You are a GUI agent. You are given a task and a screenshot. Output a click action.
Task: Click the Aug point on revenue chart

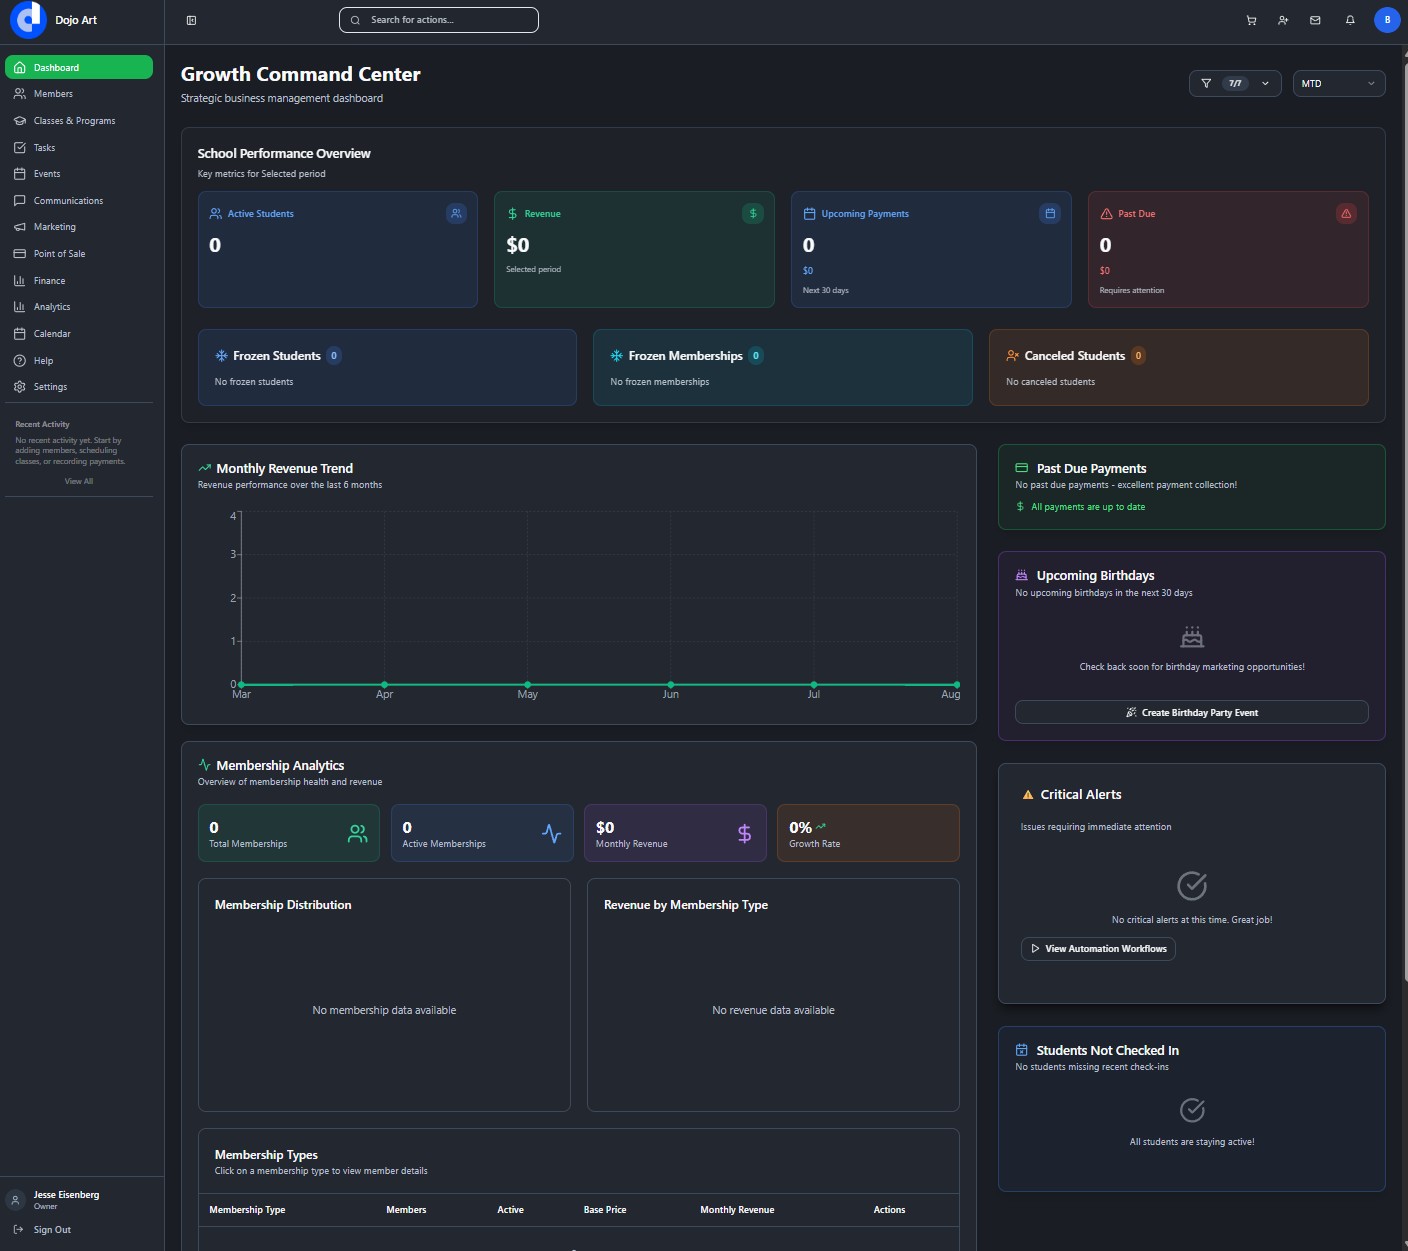pyautogui.click(x=957, y=684)
